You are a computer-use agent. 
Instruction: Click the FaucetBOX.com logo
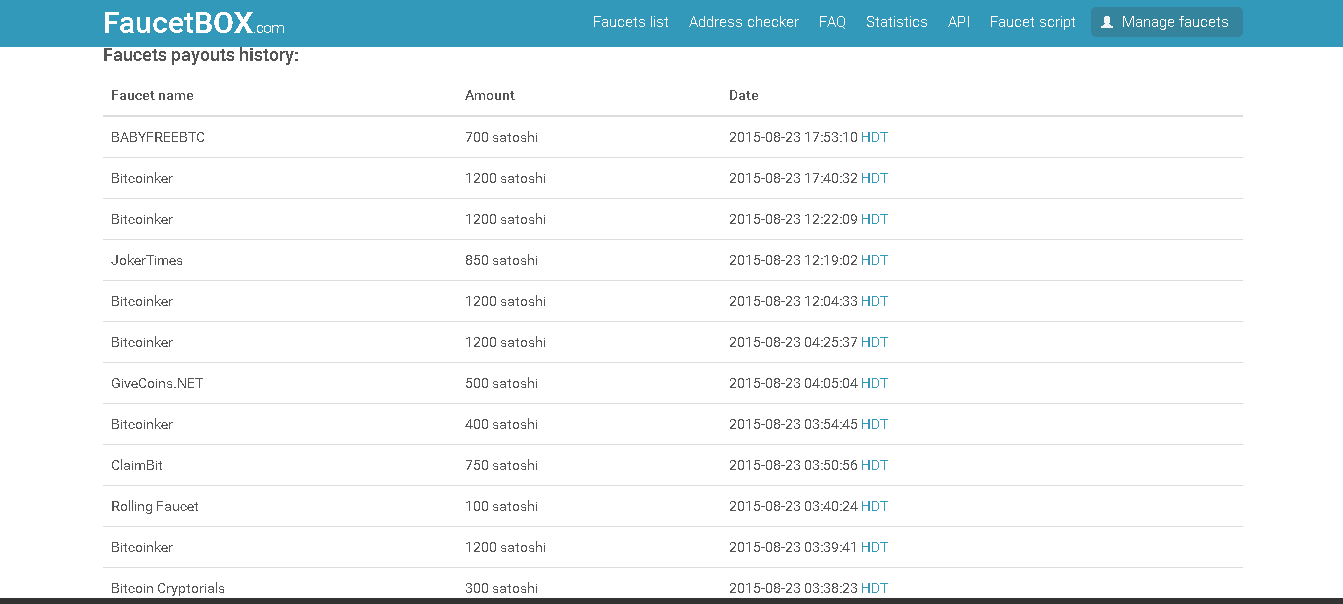pos(194,22)
